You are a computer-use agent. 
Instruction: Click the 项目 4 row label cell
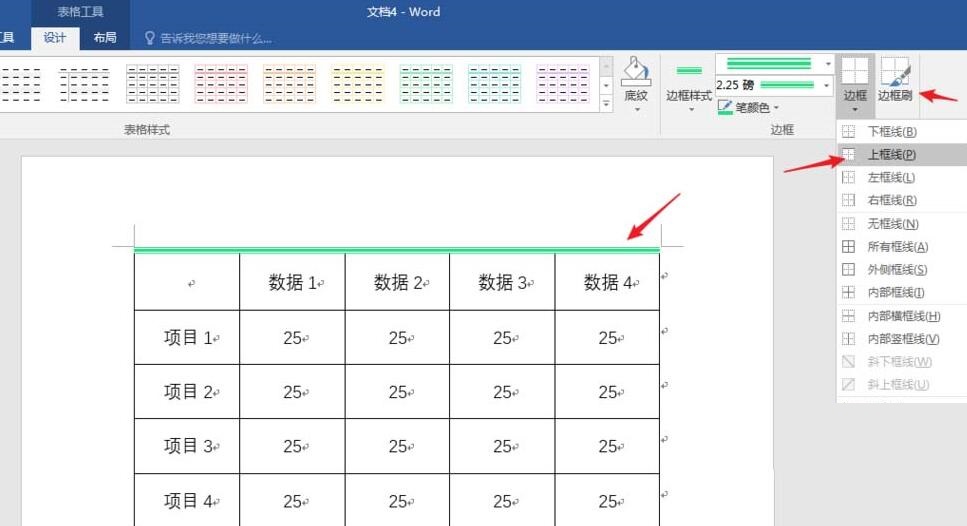pos(187,501)
